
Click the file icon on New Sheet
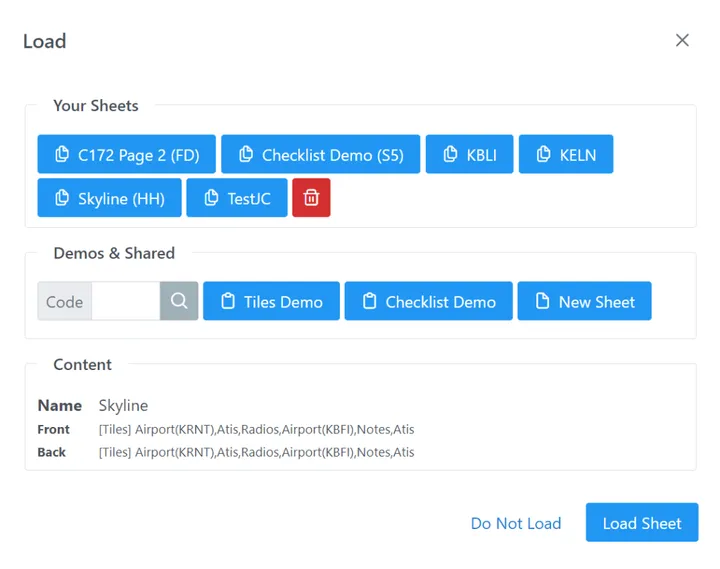[x=542, y=301]
